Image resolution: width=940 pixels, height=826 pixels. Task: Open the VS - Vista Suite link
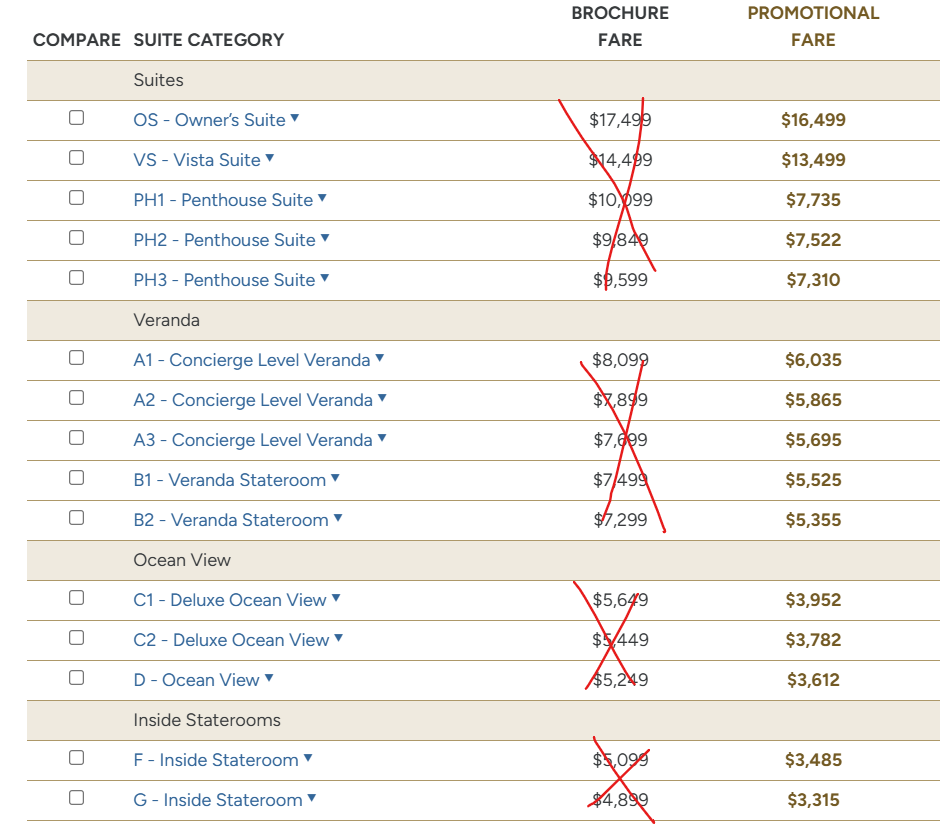[196, 160]
